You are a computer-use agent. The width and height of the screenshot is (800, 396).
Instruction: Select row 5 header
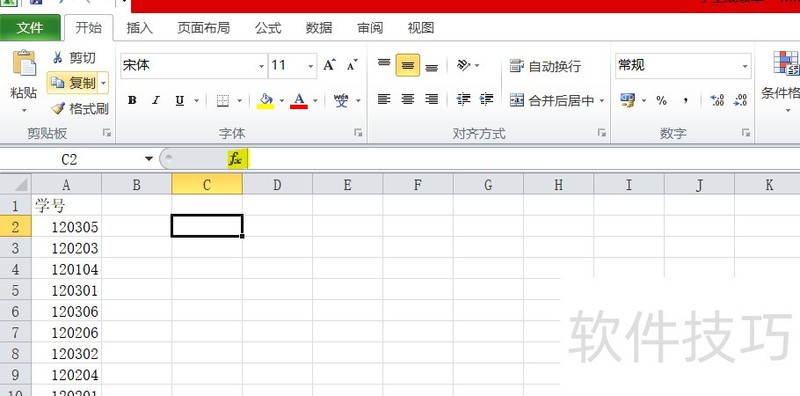click(15, 290)
